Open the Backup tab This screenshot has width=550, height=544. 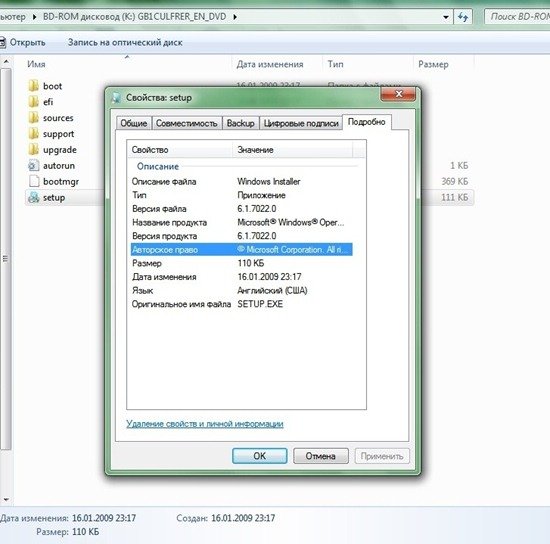click(x=241, y=123)
